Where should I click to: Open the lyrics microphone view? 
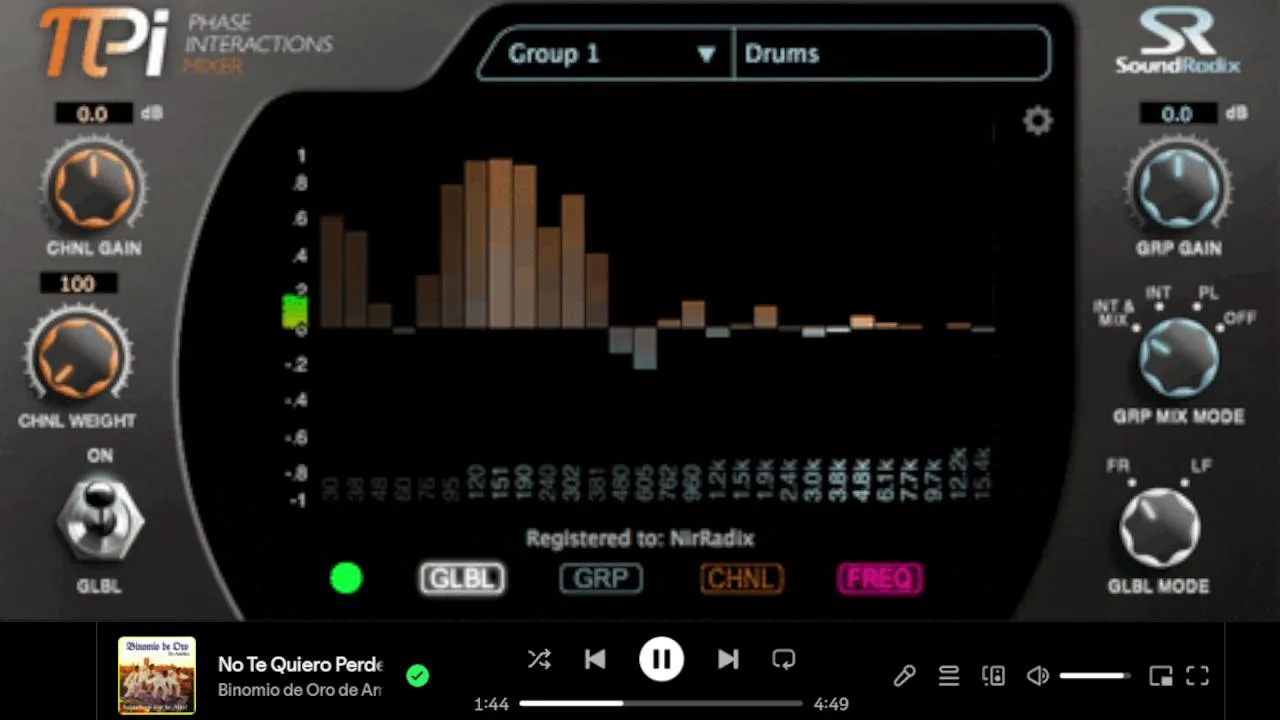pos(904,676)
